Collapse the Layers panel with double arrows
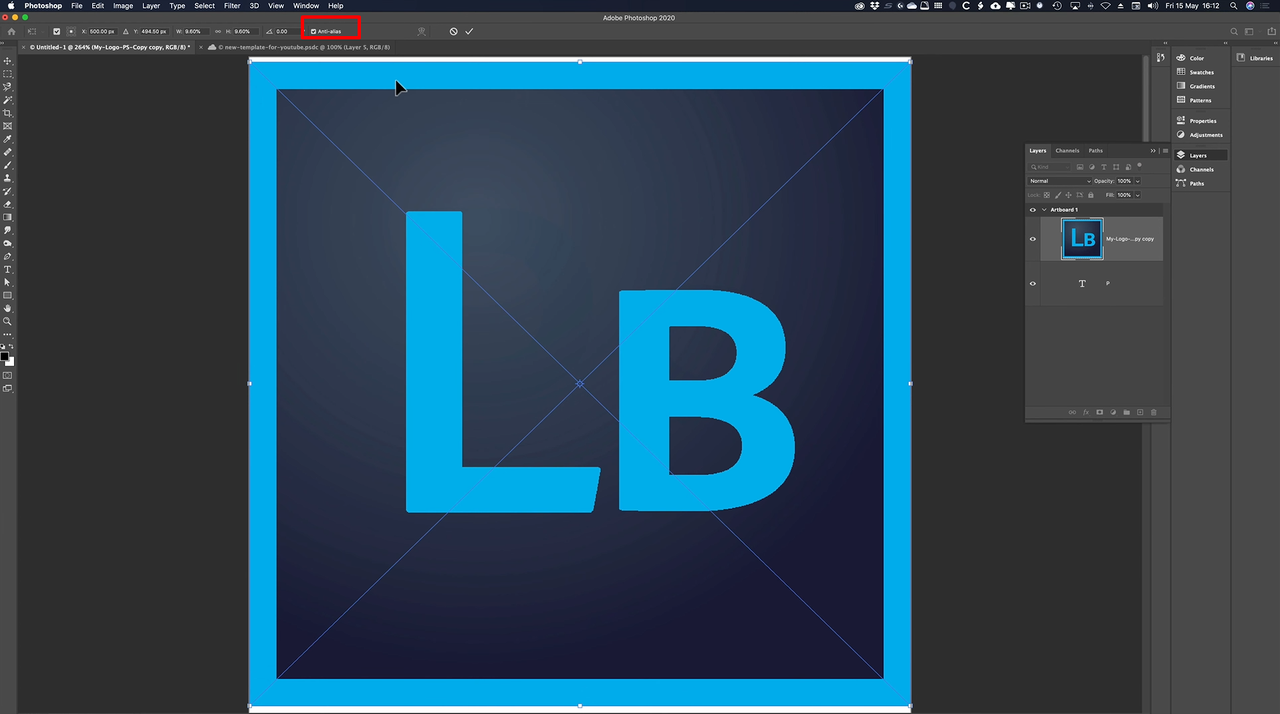This screenshot has height=714, width=1280. 1153,151
